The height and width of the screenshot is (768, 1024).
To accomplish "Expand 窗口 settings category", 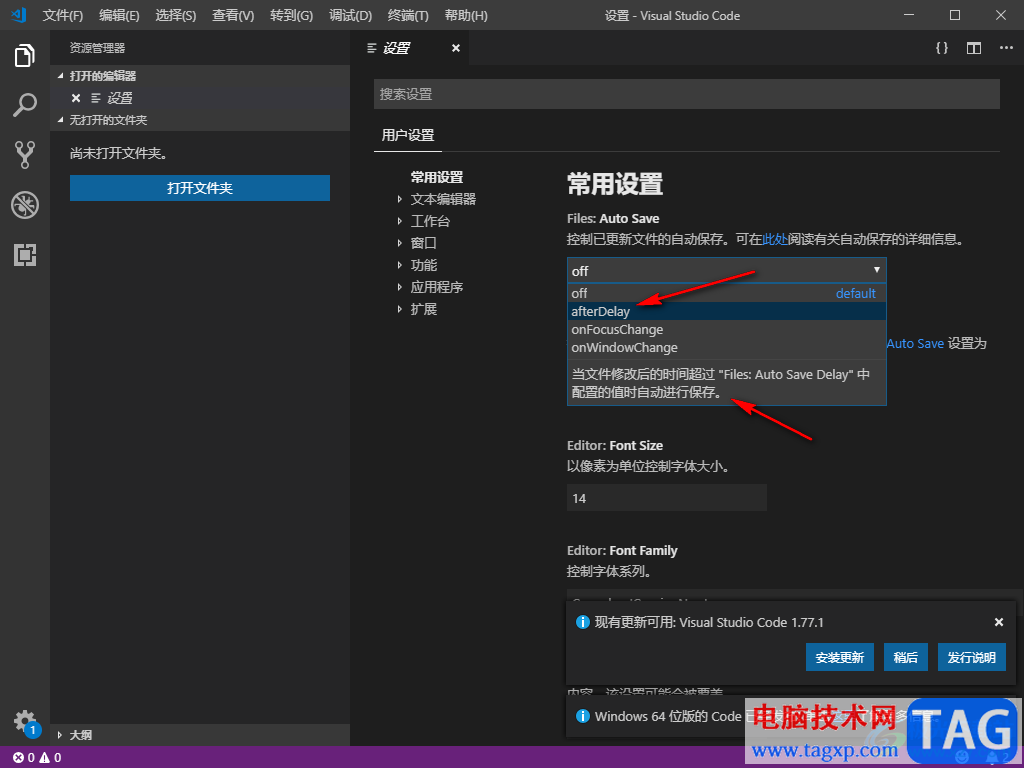I will click(423, 243).
